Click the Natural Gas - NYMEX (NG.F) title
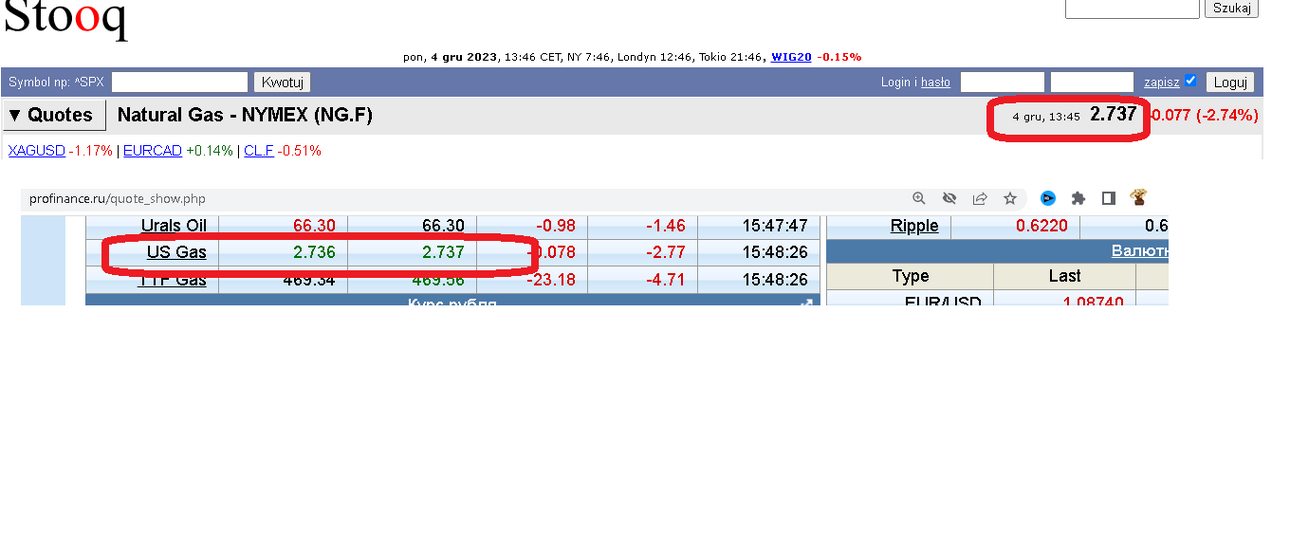The image size is (1290, 533). coord(245,115)
